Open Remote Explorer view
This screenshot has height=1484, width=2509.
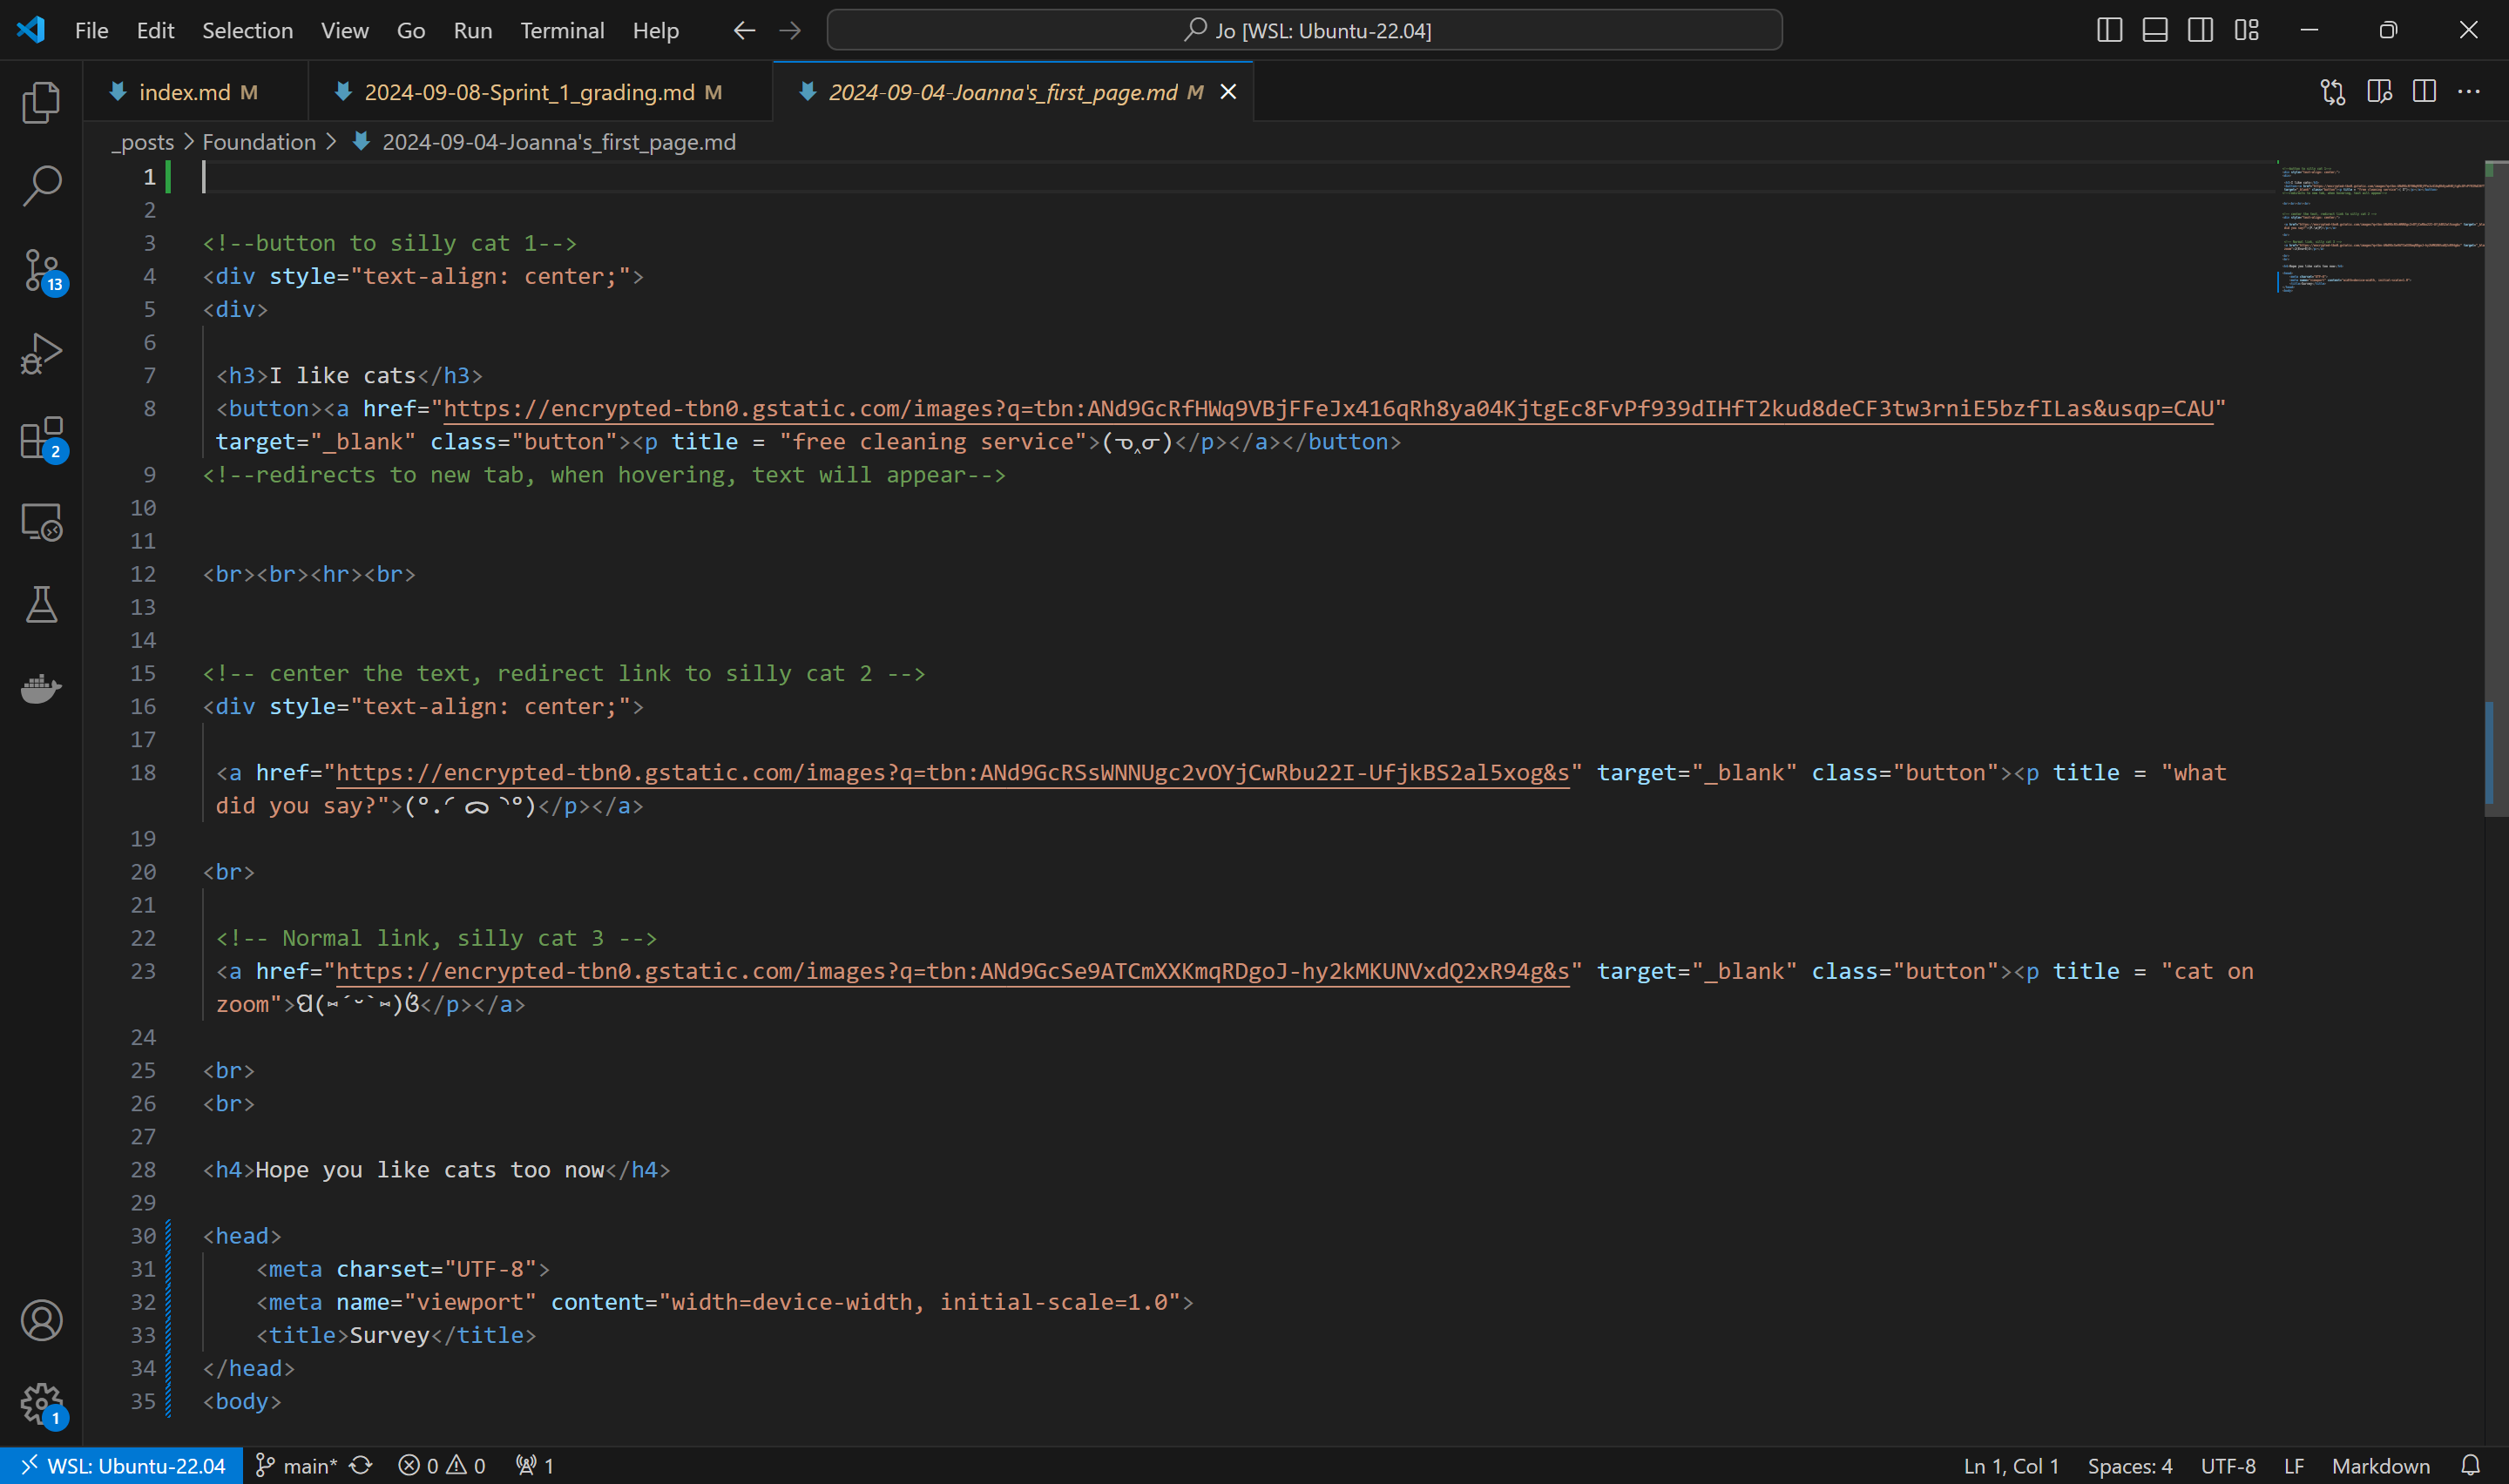[41, 521]
